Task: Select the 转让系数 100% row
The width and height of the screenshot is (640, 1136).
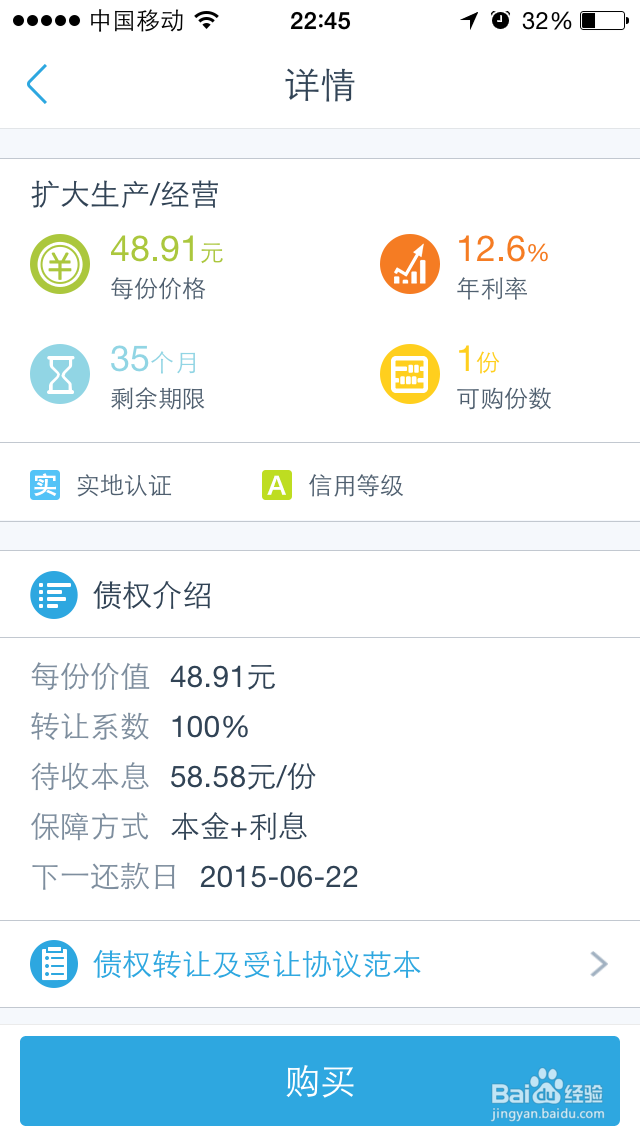Action: click(140, 727)
